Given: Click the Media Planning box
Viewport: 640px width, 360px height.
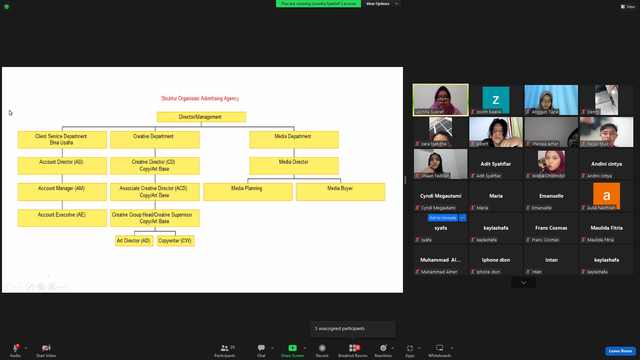Looking at the screenshot, I should (248, 192).
